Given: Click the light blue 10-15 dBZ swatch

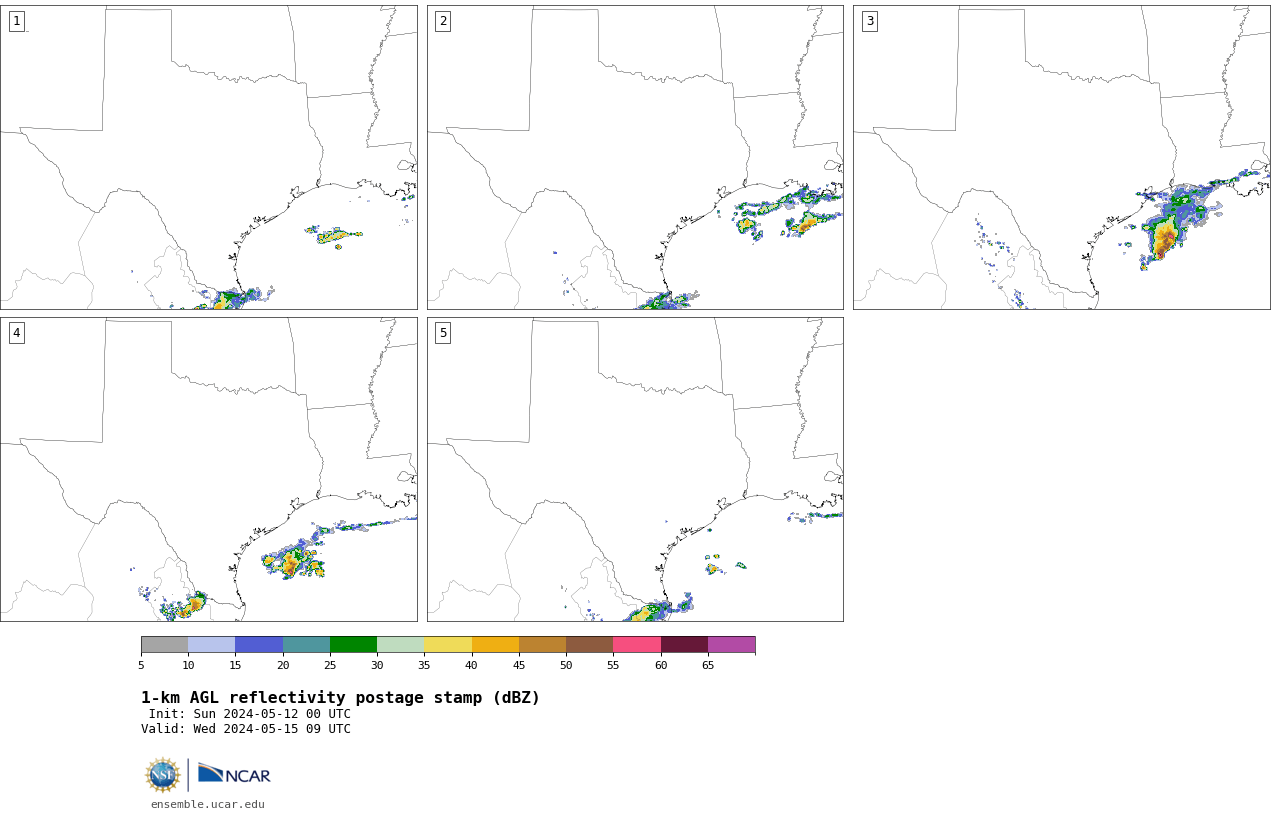Looking at the screenshot, I should [211, 644].
